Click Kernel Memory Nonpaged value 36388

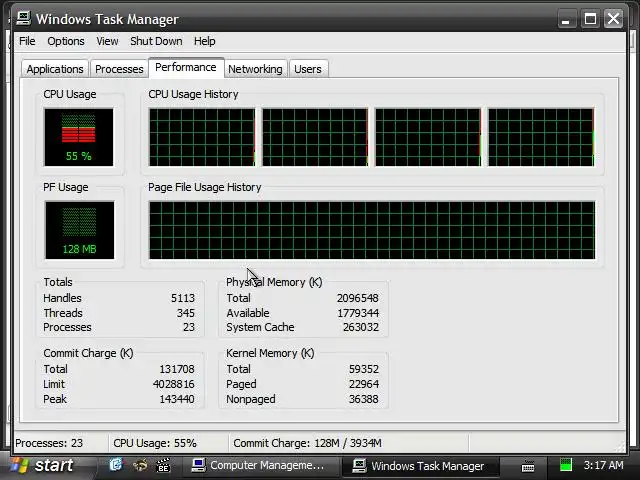[x=364, y=399]
